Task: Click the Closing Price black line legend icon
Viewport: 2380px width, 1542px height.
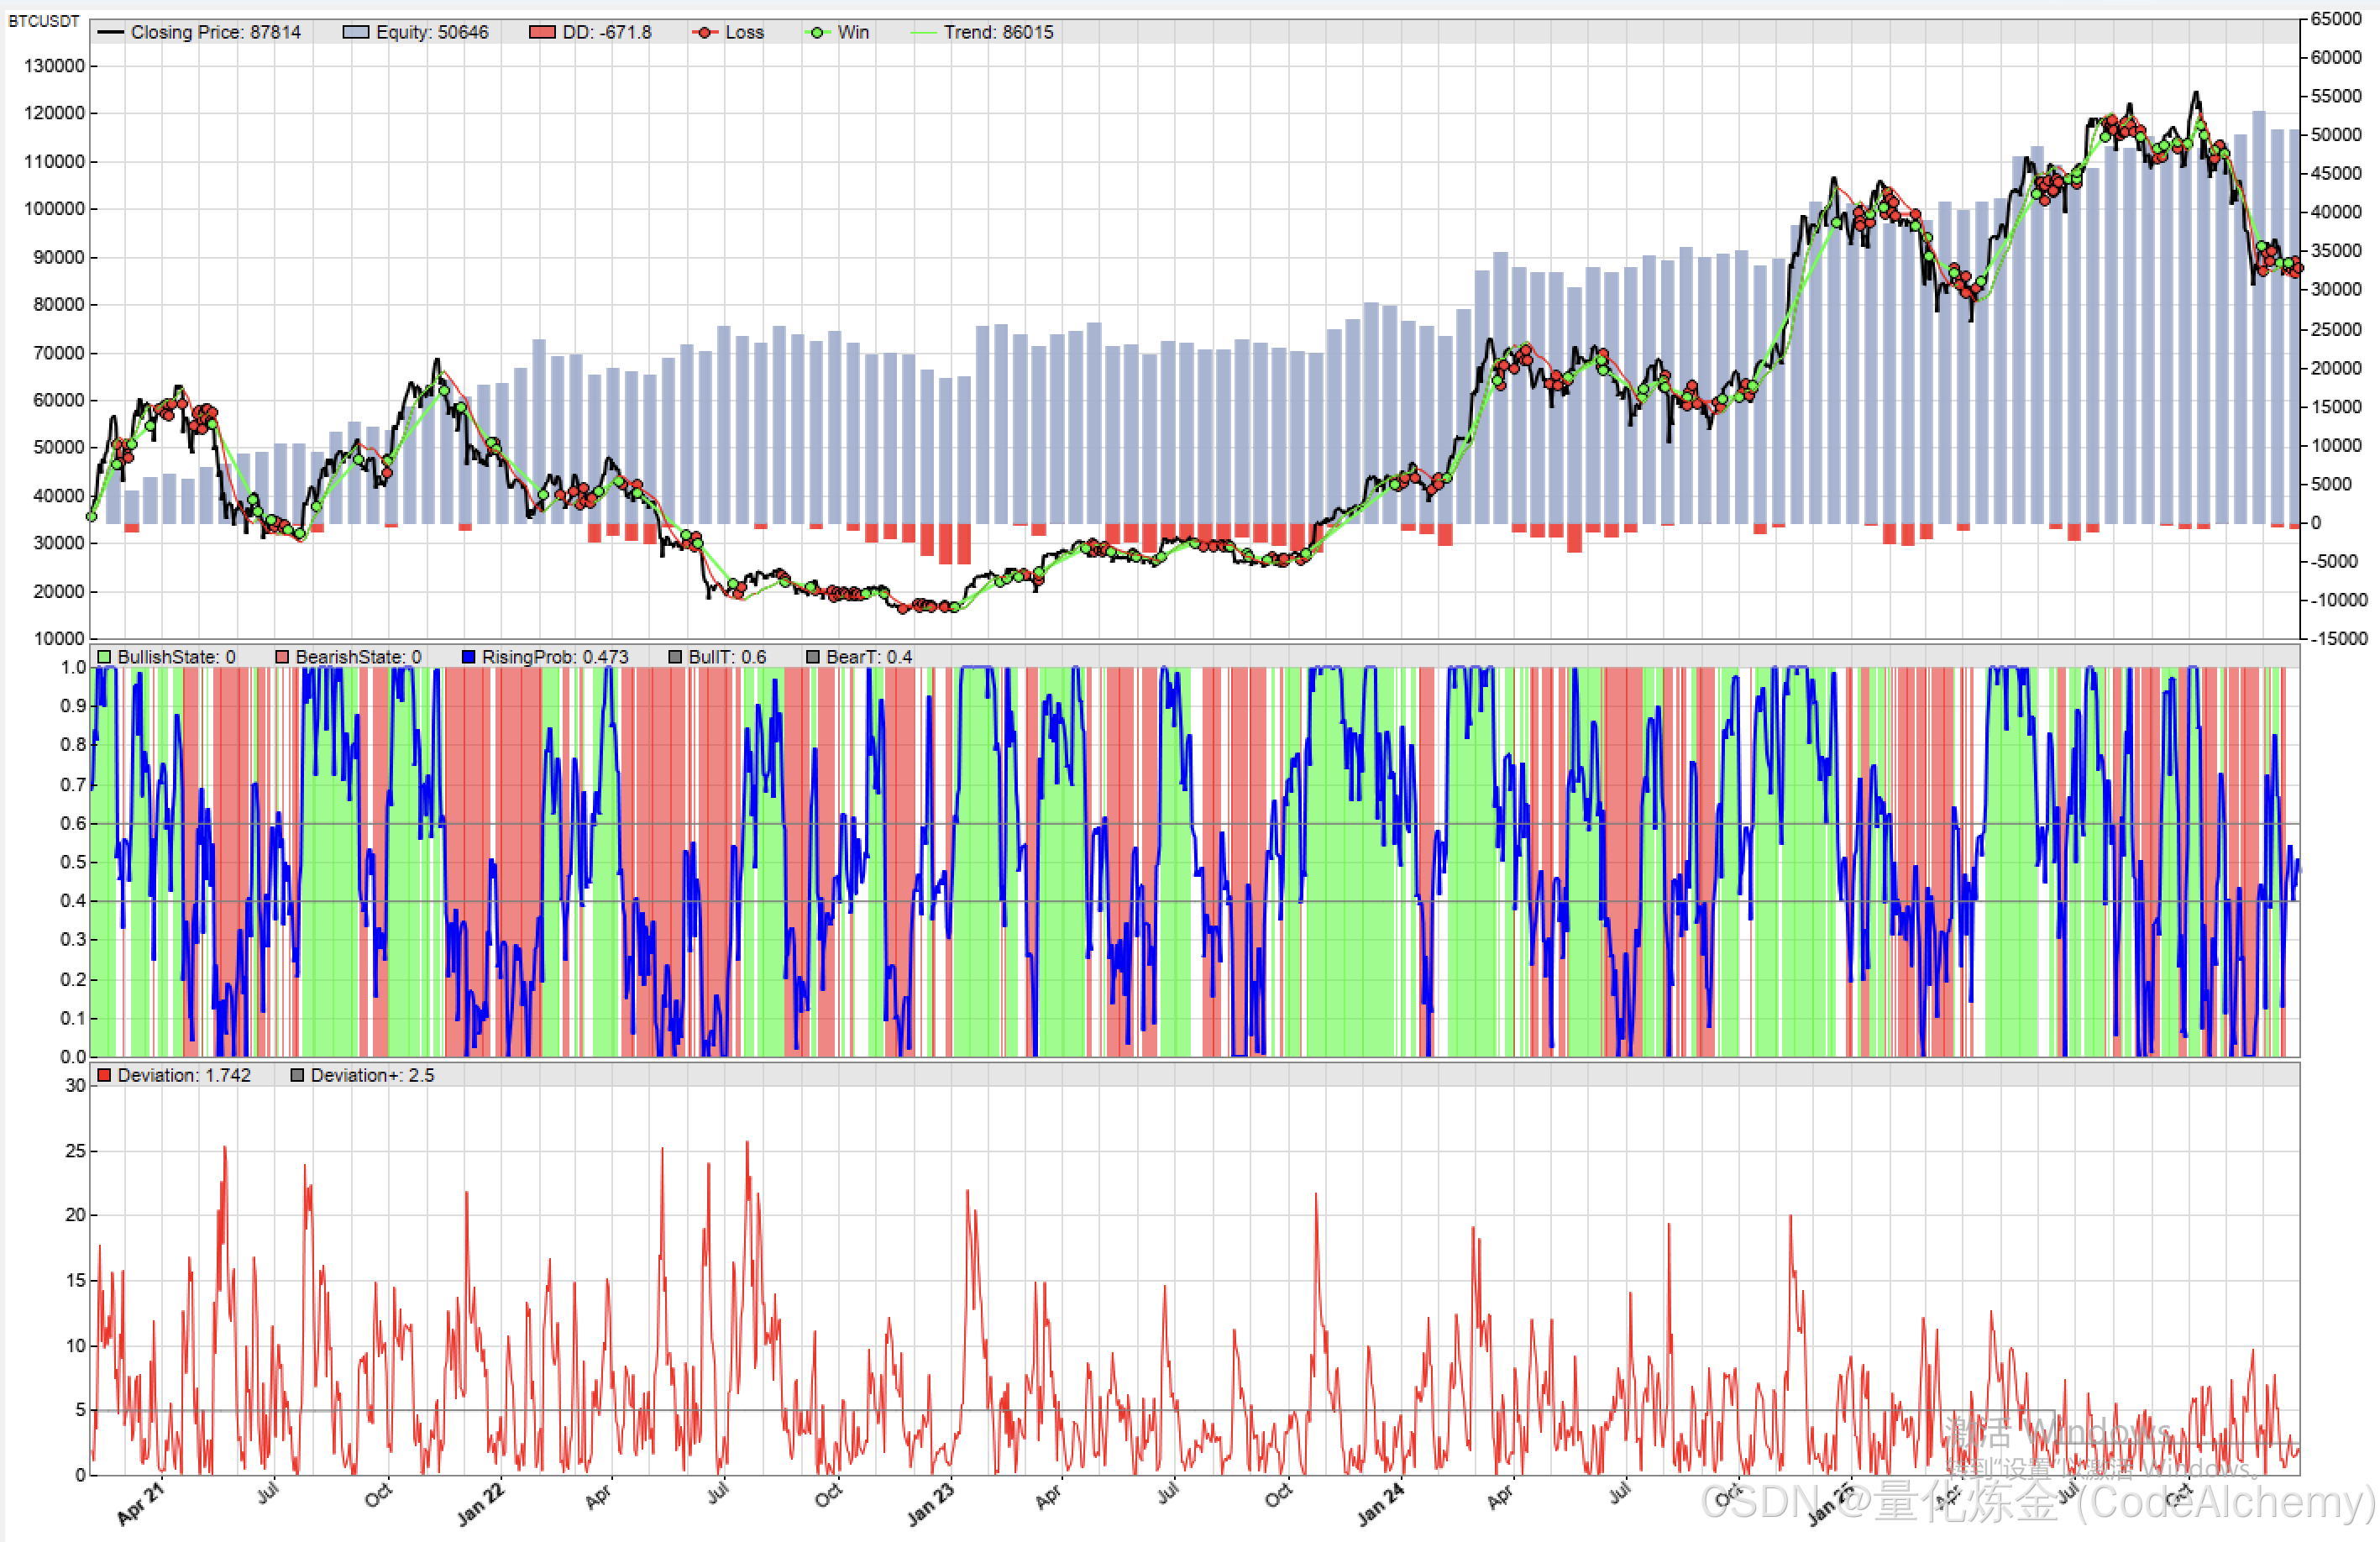Action: coord(110,32)
